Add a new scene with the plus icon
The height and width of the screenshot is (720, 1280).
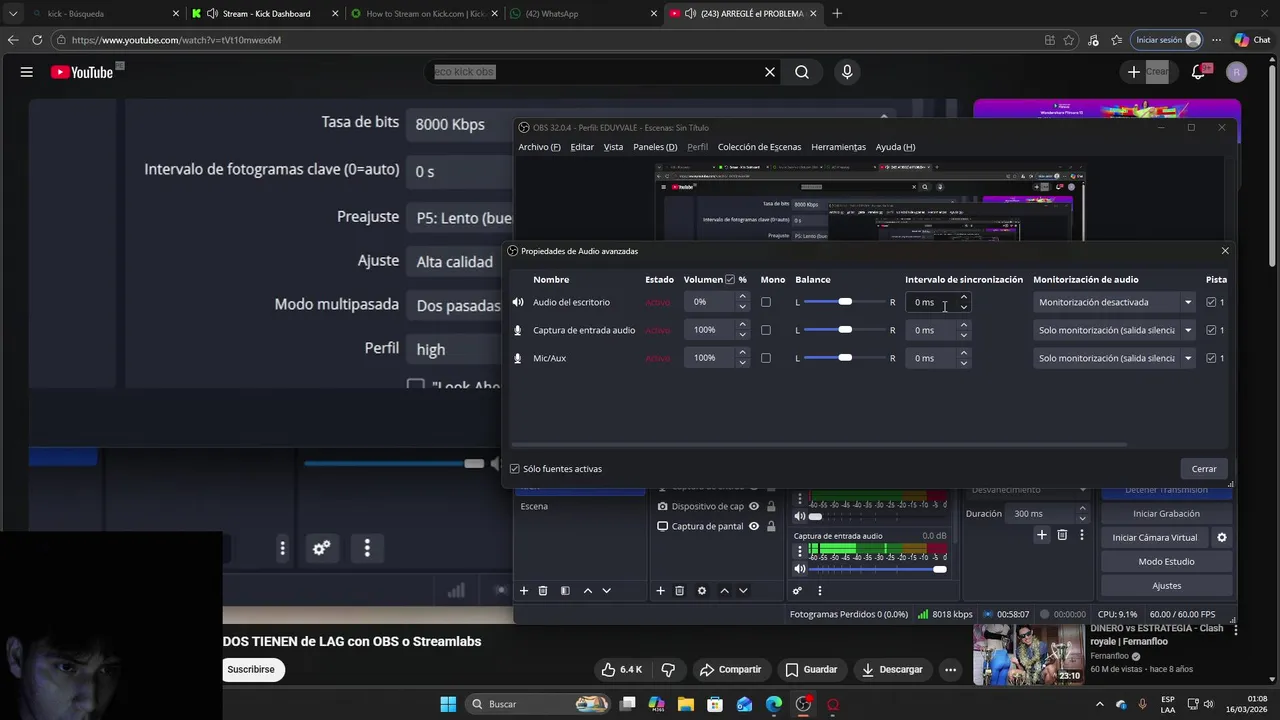coord(523,591)
